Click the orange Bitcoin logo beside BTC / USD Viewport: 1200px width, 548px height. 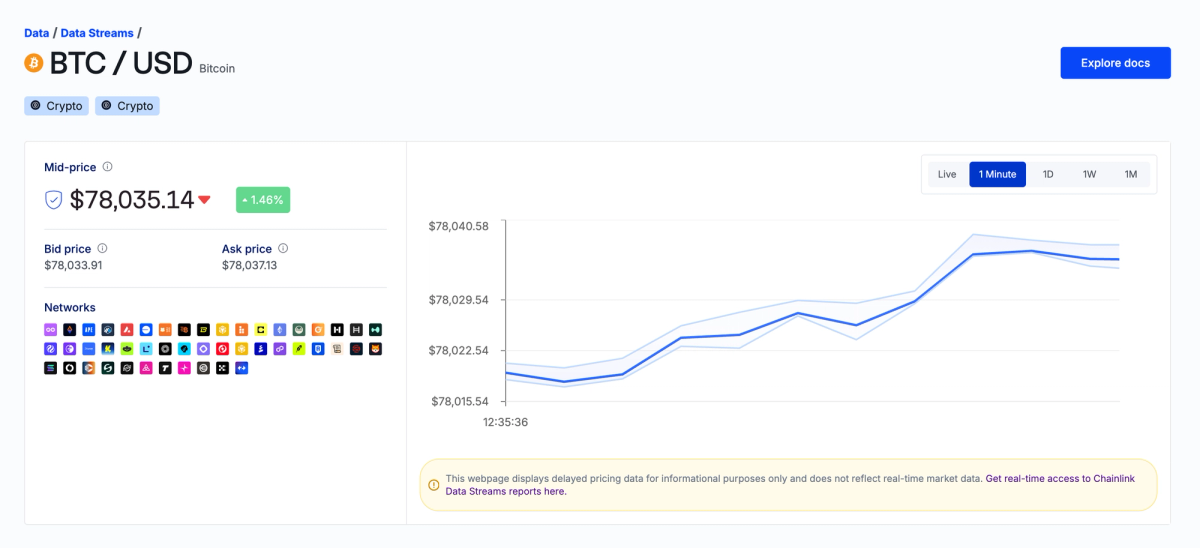coord(34,63)
